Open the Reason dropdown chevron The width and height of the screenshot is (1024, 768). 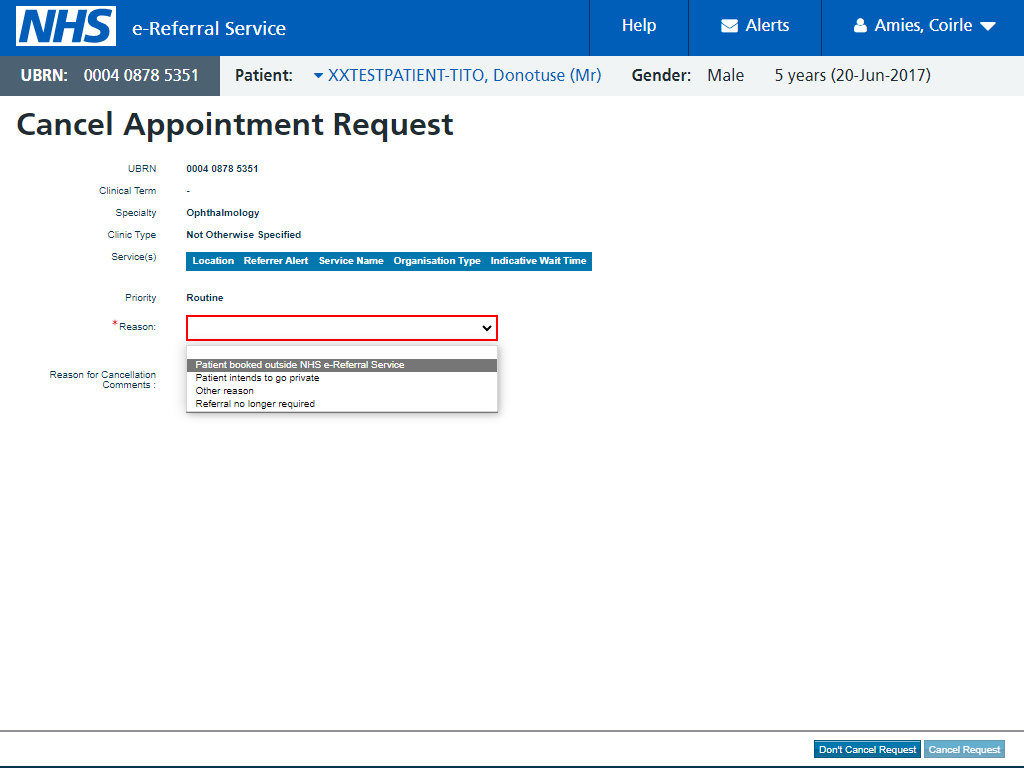pyautogui.click(x=487, y=328)
